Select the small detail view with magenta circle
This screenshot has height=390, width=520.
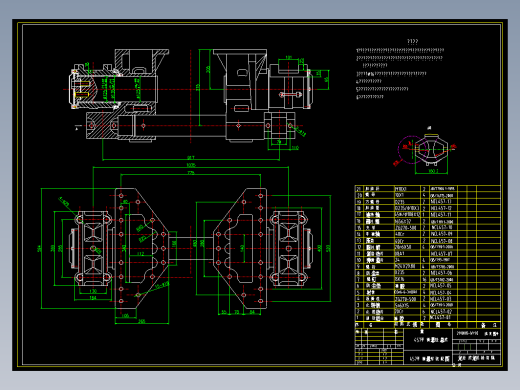pyautogui.click(x=424, y=151)
